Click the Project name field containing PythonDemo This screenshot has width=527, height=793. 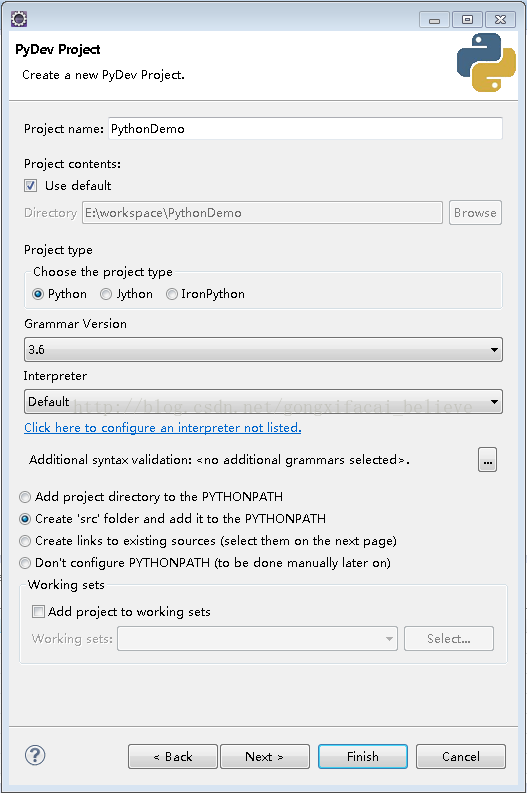(x=305, y=128)
